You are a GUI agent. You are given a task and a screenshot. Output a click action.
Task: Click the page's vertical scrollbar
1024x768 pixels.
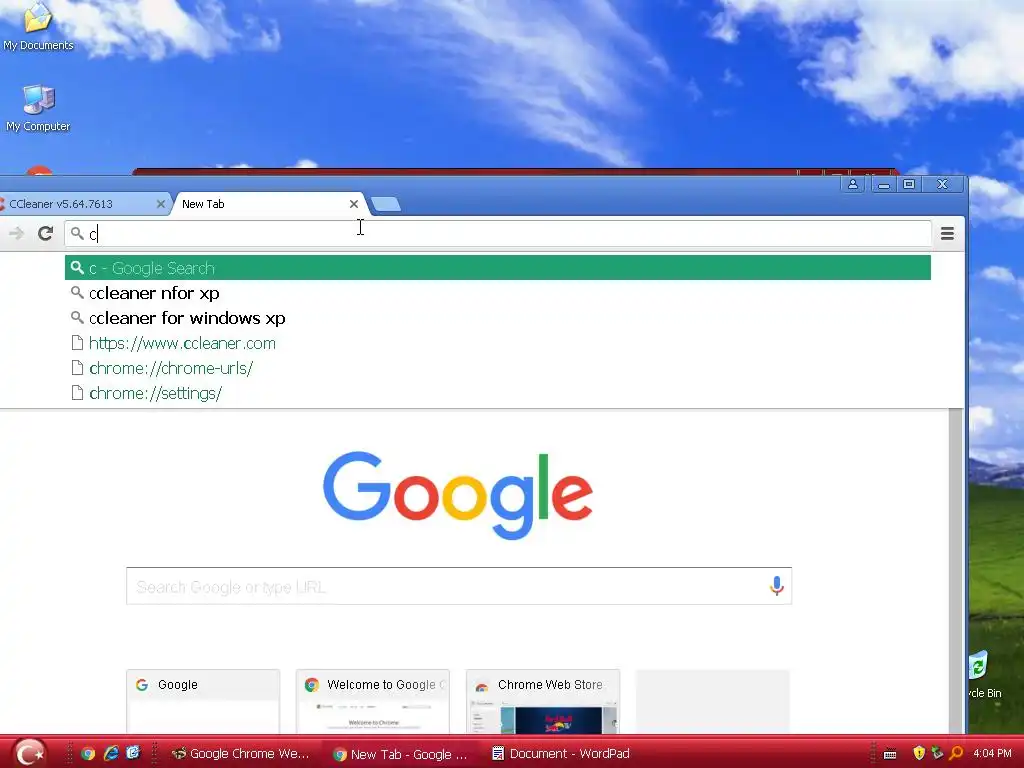[956, 571]
